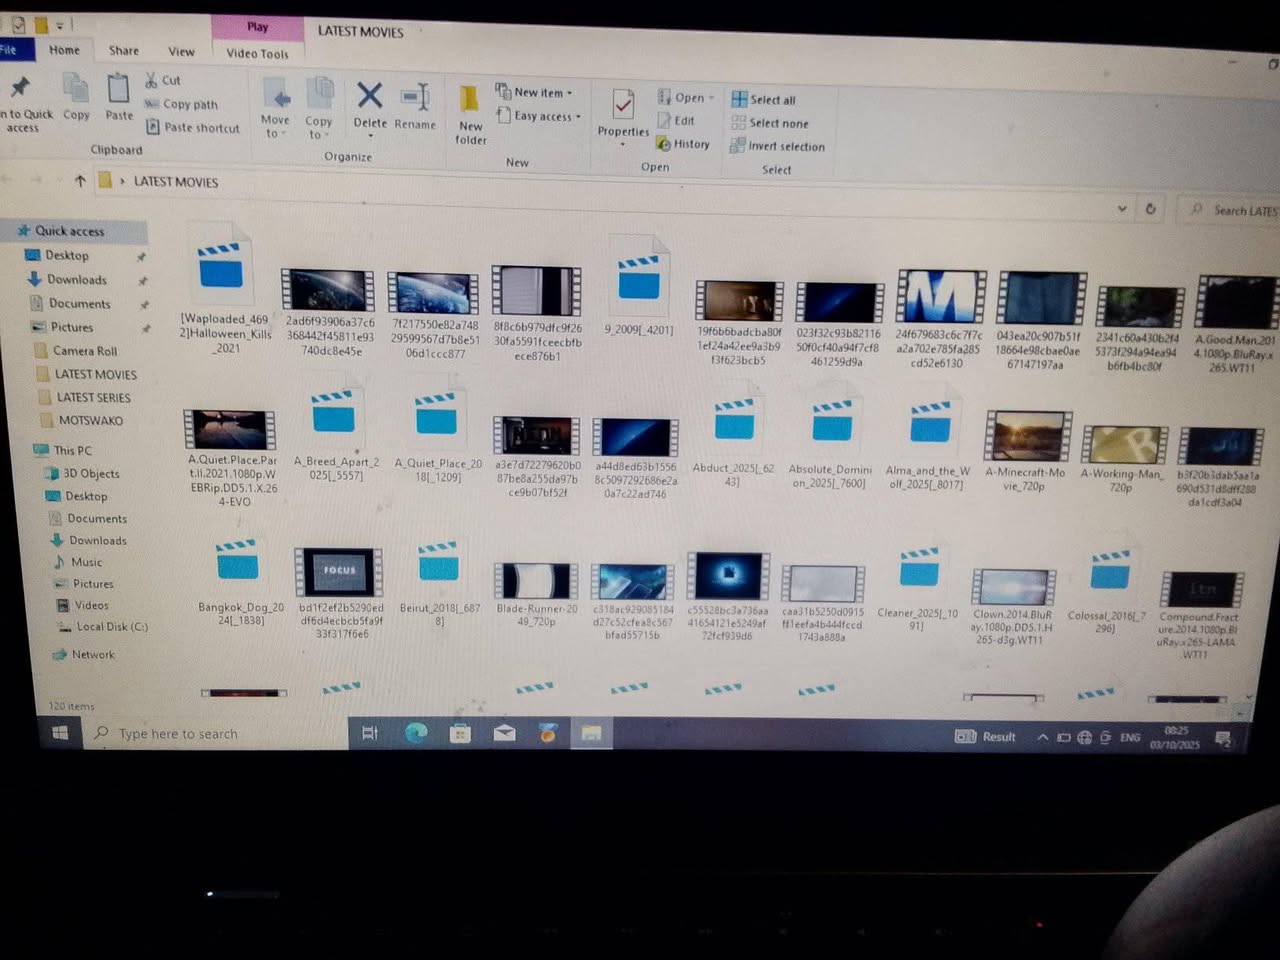Screen dimensions: 1280x960
Task: Click the Delete icon in the ribbon
Action: [x=369, y=98]
